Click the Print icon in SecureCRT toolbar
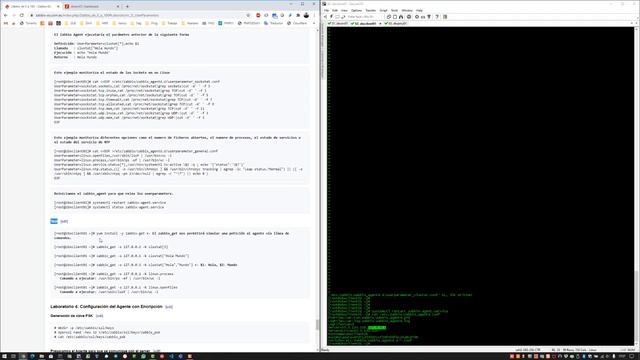This screenshot has height=360, width=640. coord(409,17)
